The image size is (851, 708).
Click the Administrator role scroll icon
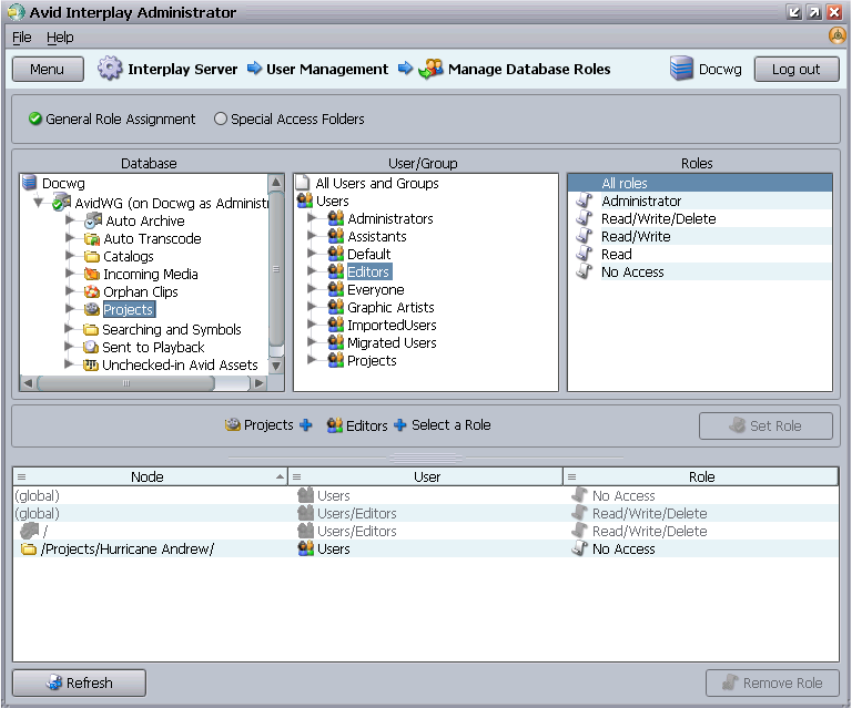point(584,200)
